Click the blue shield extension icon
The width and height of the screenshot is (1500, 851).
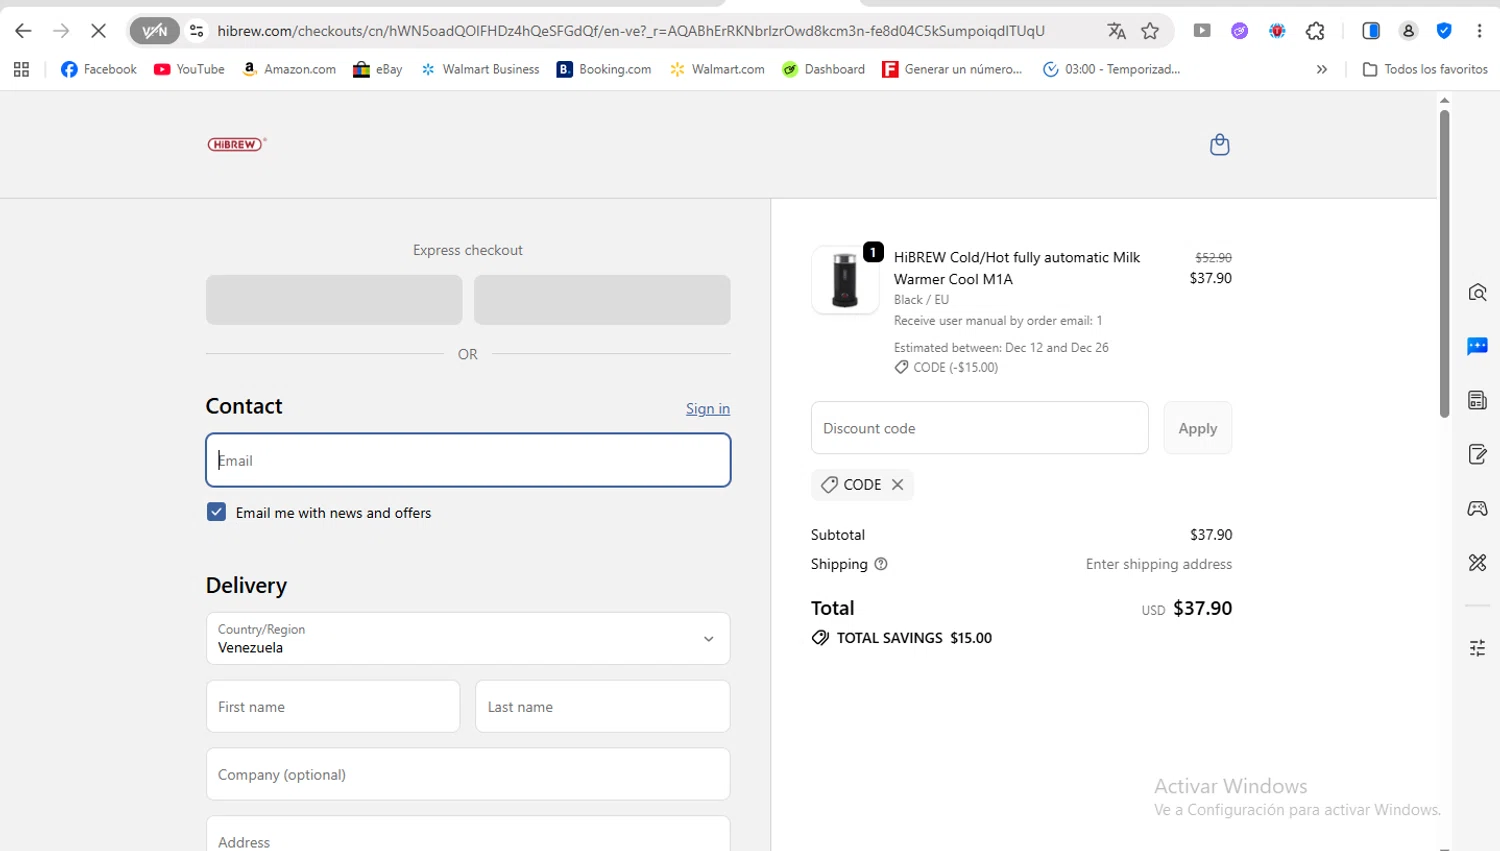pos(1444,31)
